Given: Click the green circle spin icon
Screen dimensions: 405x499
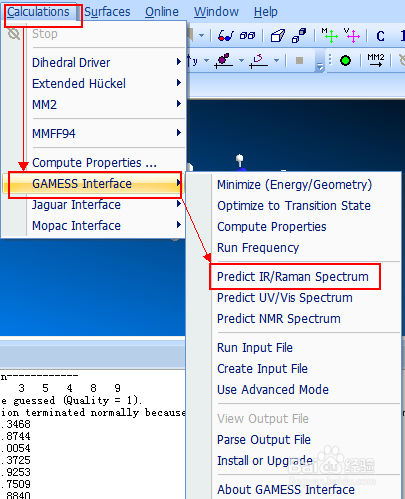Looking at the screenshot, I should pos(345,61).
